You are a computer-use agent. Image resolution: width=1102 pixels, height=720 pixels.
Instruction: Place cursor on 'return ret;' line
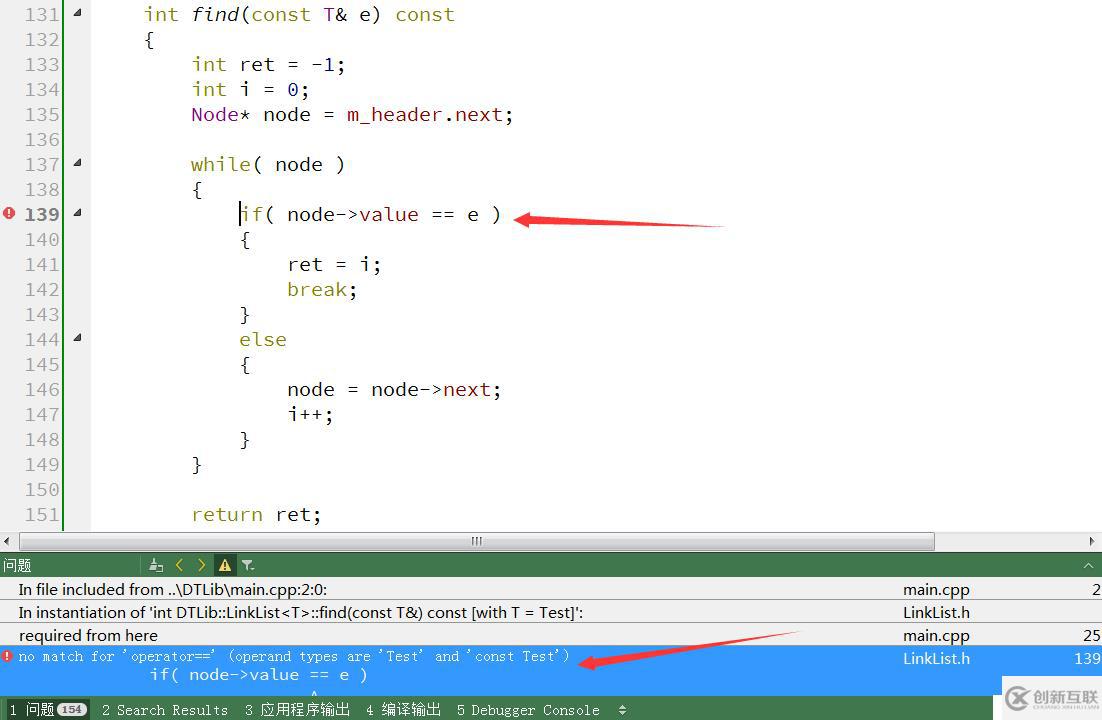tap(256, 515)
